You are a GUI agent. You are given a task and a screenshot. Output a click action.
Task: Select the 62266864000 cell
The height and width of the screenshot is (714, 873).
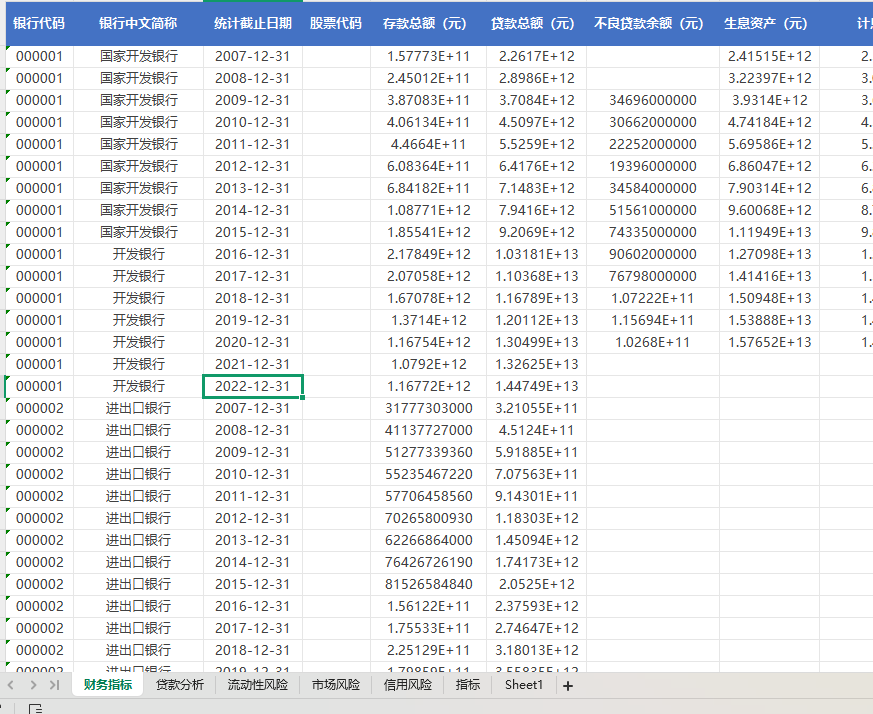tap(428, 540)
